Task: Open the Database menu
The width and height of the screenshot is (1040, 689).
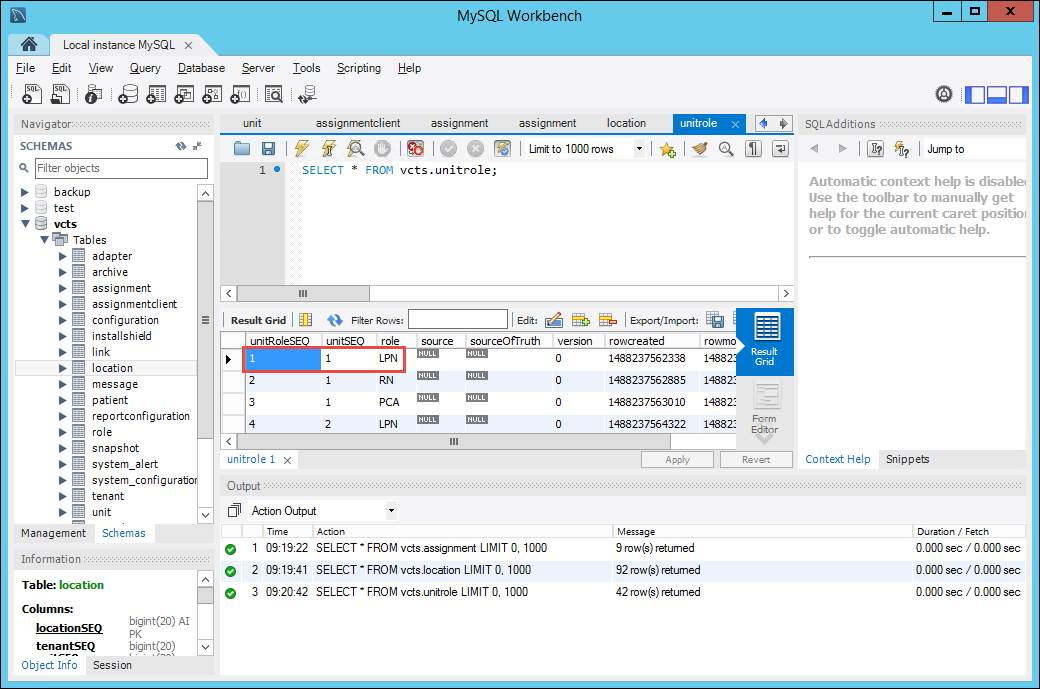Action: pos(201,68)
